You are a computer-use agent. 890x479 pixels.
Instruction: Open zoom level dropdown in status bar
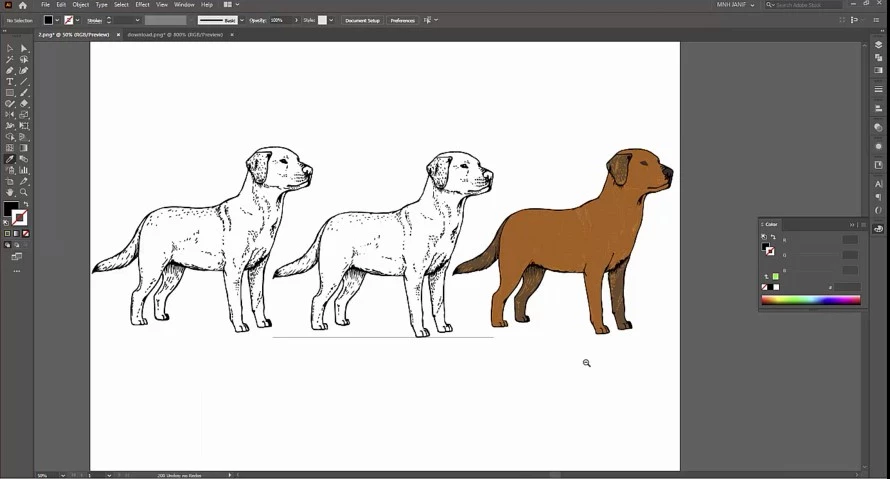coord(62,475)
